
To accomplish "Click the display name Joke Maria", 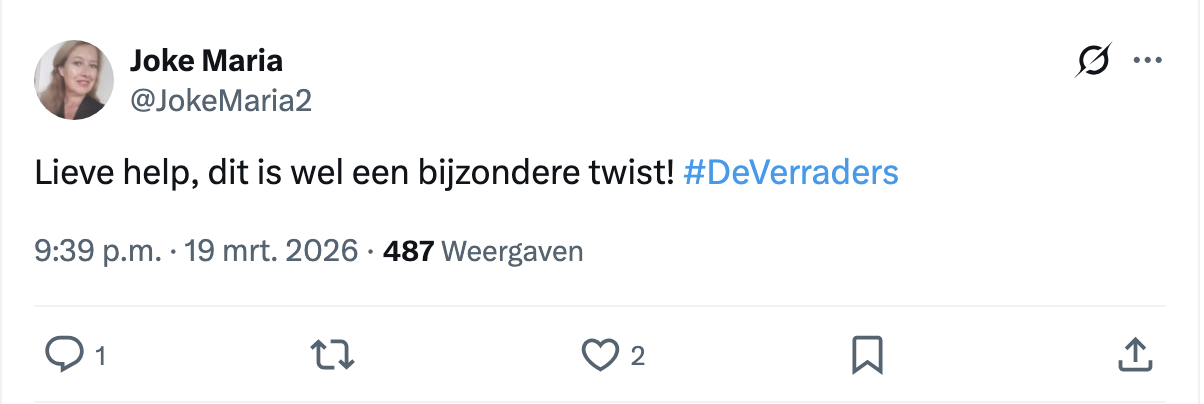I will click(206, 62).
